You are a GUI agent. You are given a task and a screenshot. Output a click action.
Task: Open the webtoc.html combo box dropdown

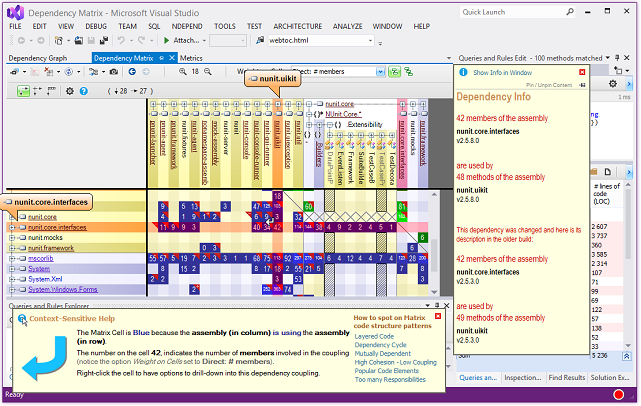370,40
